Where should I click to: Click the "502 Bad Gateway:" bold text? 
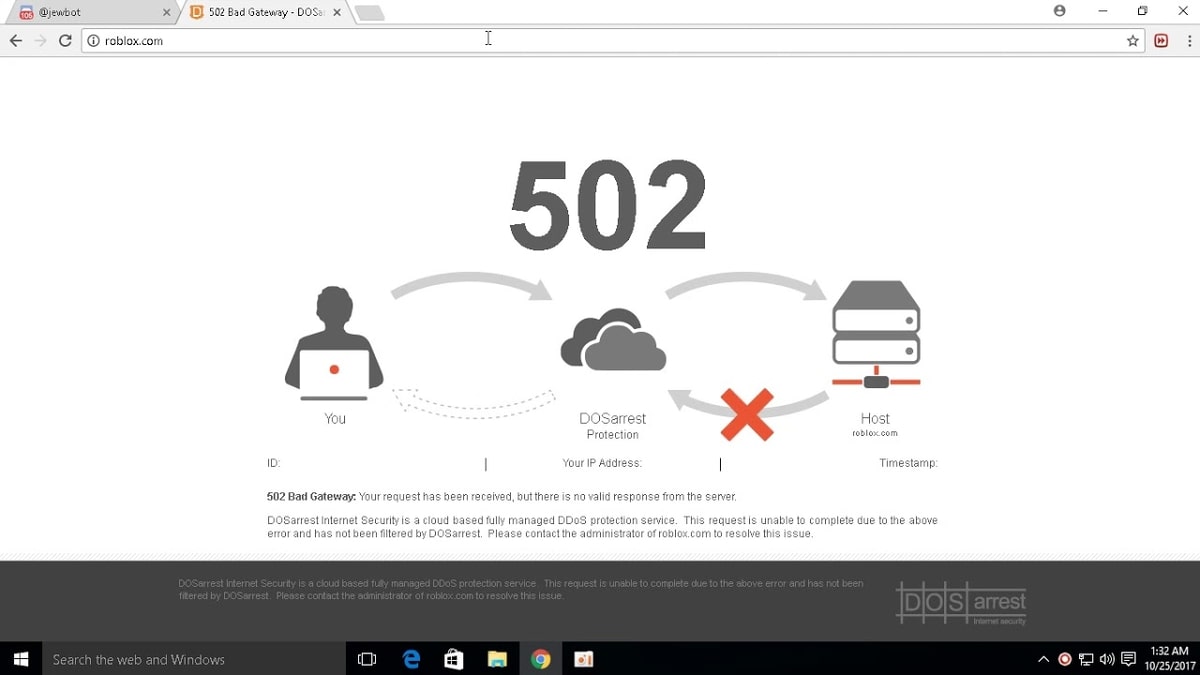[x=311, y=496]
